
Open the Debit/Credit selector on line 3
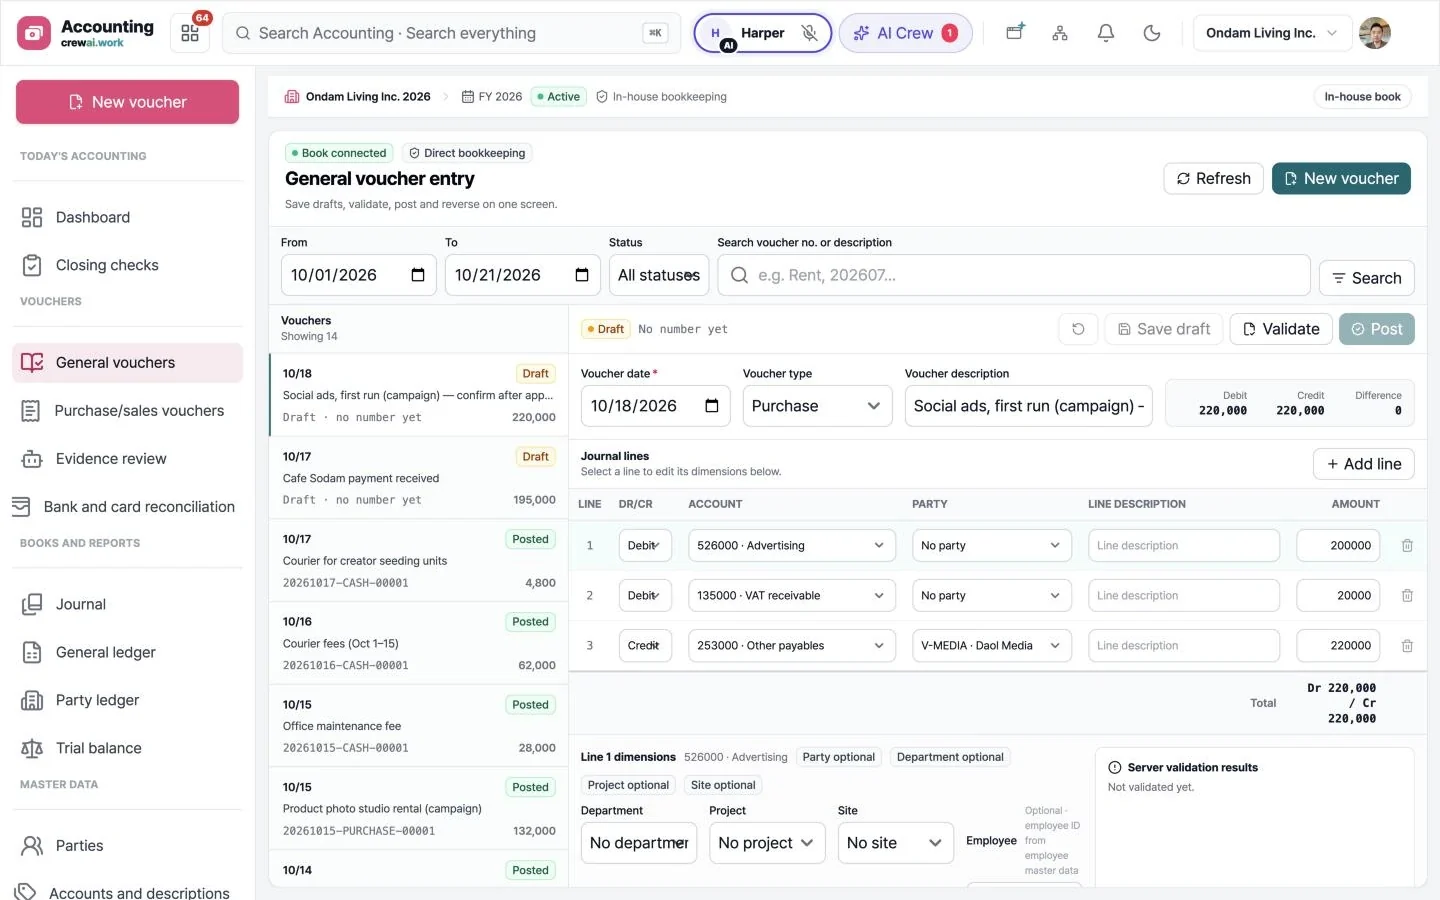[644, 645]
